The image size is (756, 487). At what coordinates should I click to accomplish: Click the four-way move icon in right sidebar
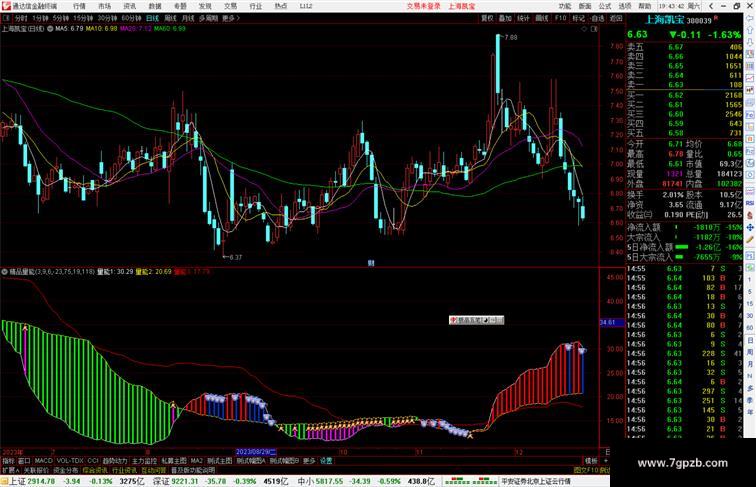[x=750, y=227]
